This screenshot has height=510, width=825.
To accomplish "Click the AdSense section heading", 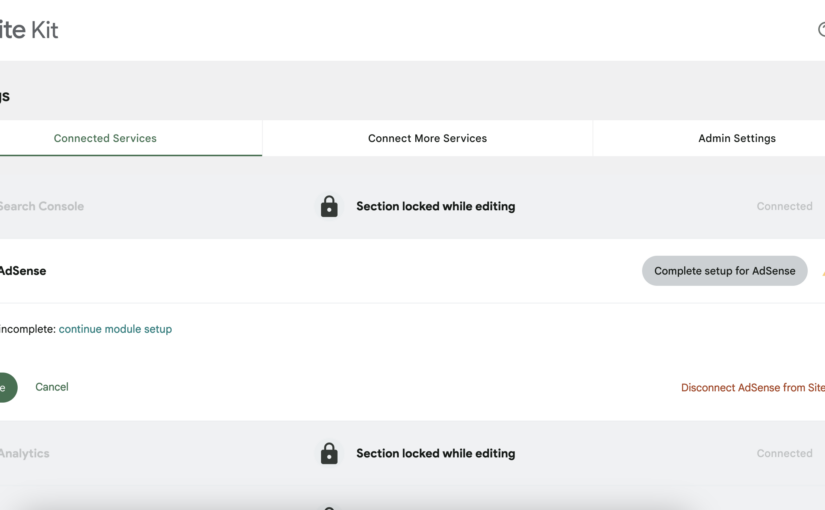I will point(22,271).
